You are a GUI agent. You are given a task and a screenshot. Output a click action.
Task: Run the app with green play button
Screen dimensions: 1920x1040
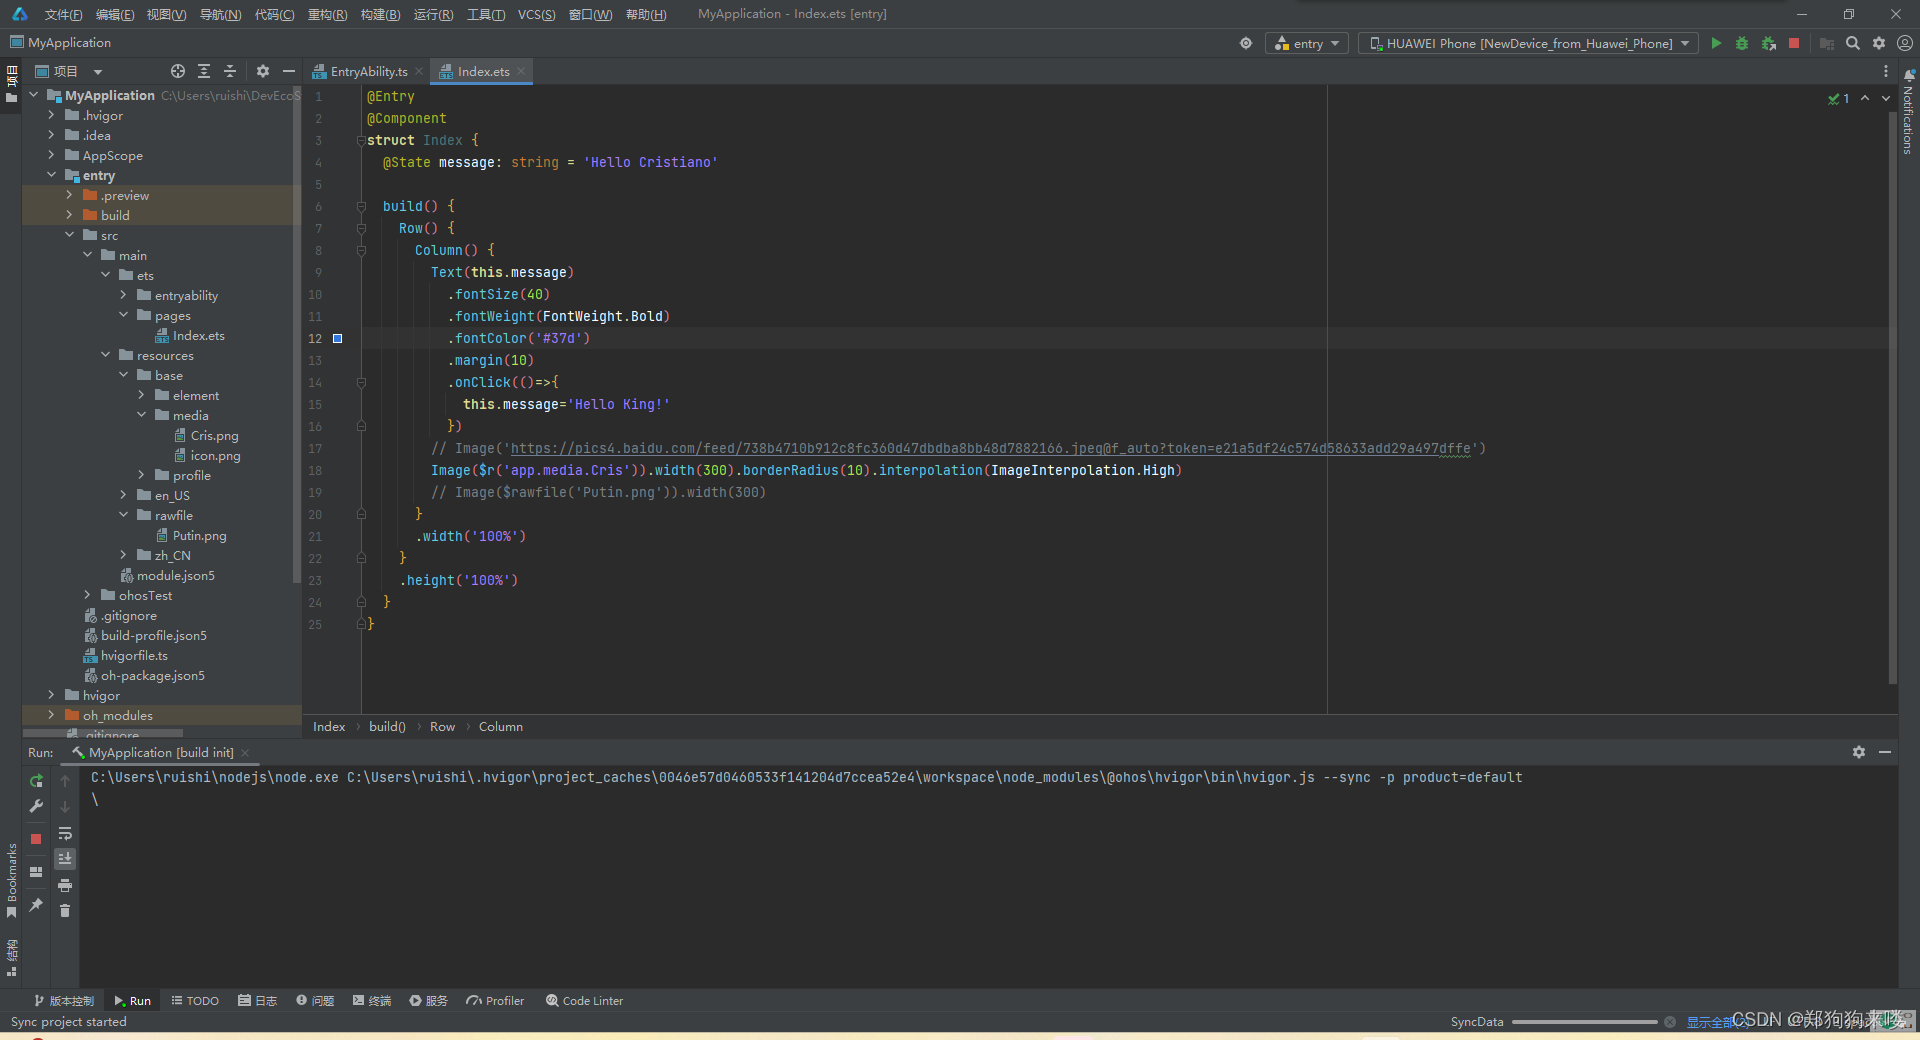(x=1716, y=43)
